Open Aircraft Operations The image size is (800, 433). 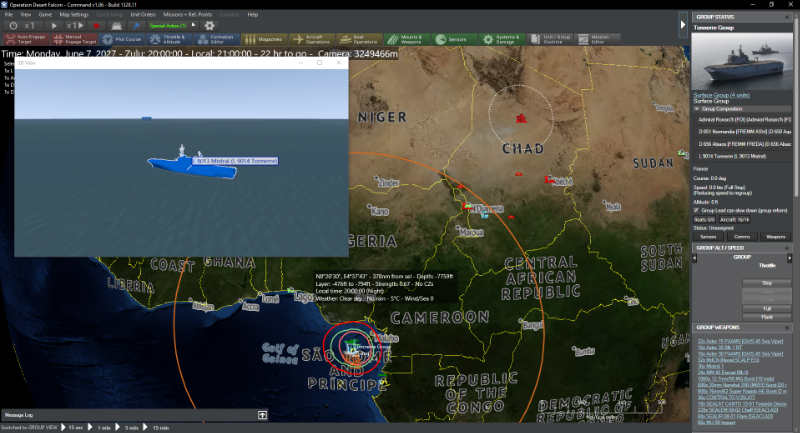[x=312, y=39]
